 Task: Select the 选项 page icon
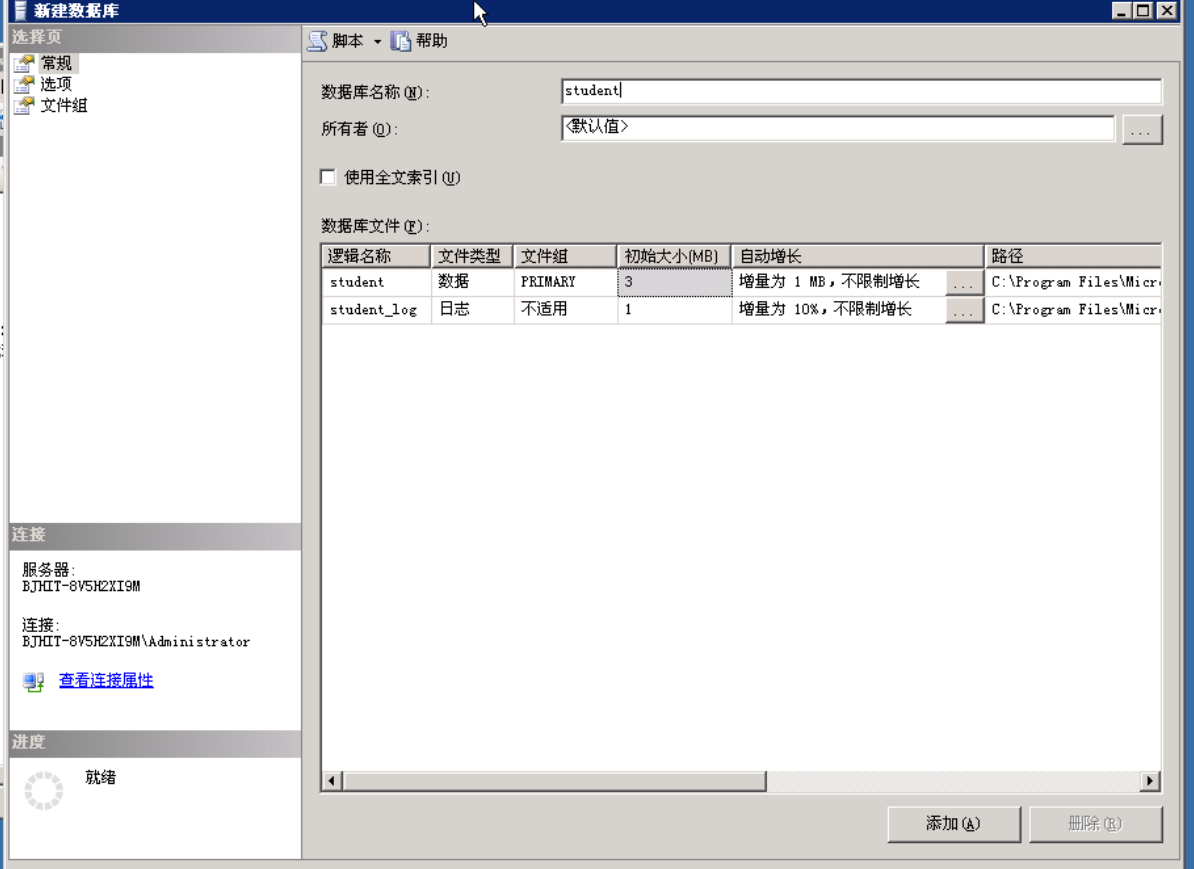point(25,84)
